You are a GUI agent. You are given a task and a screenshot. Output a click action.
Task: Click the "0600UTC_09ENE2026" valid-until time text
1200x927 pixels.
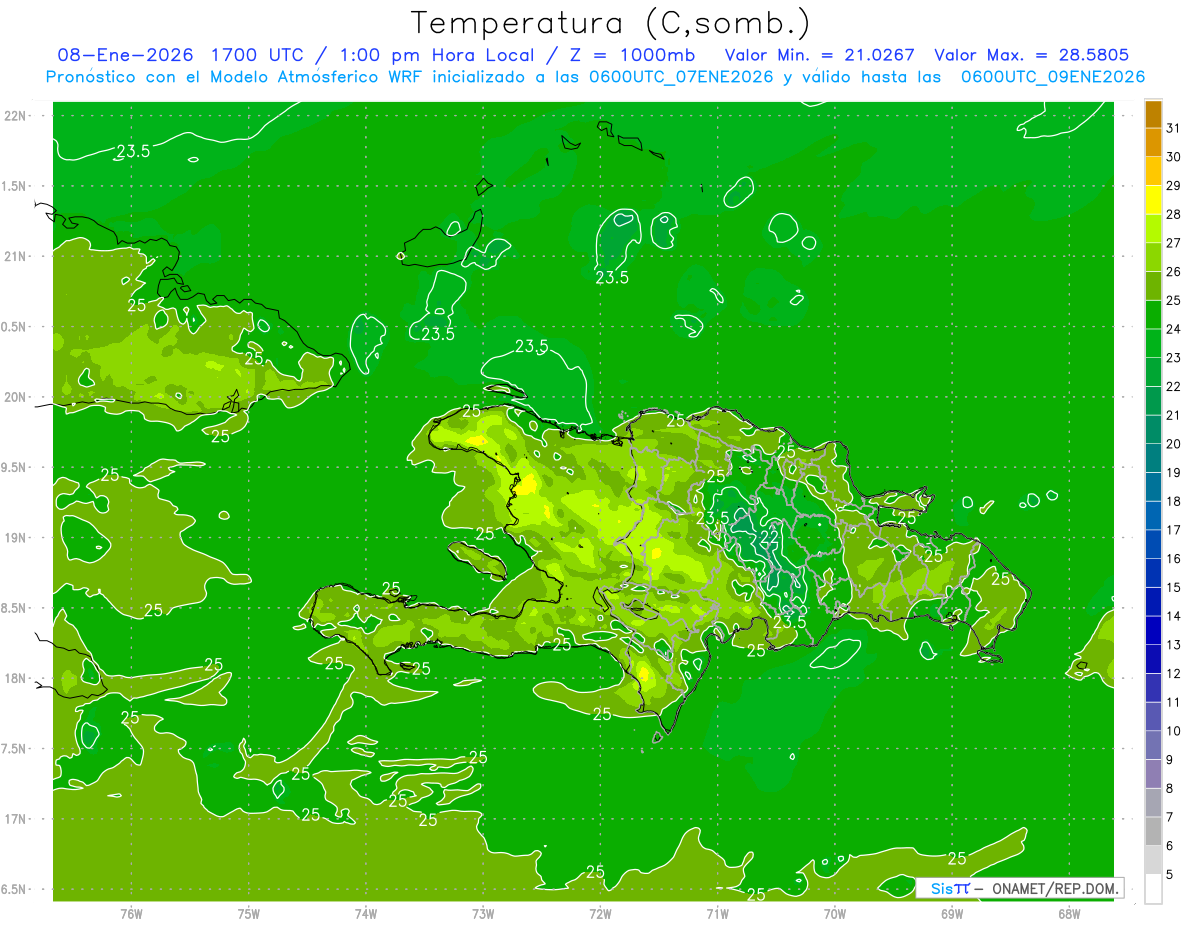(1053, 77)
